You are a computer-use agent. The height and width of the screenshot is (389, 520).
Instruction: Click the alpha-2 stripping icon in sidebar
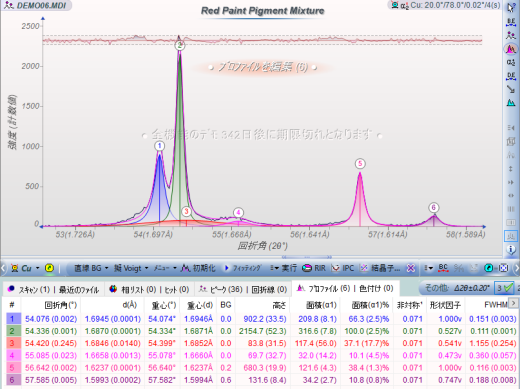click(x=511, y=62)
